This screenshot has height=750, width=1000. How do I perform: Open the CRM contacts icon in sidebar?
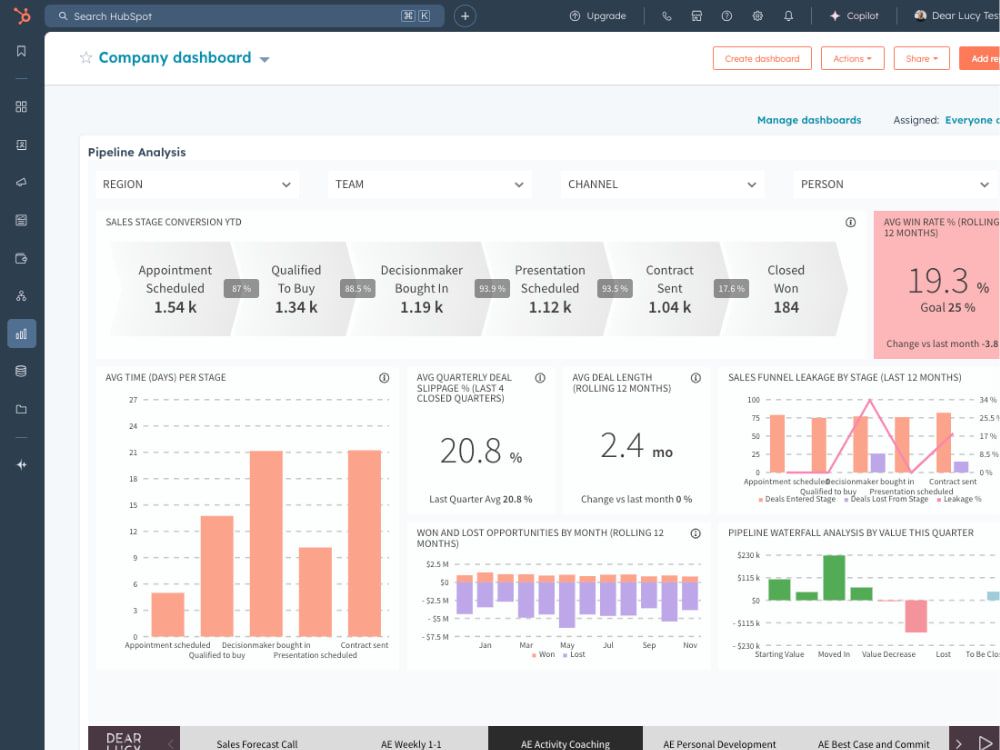pos(21,145)
